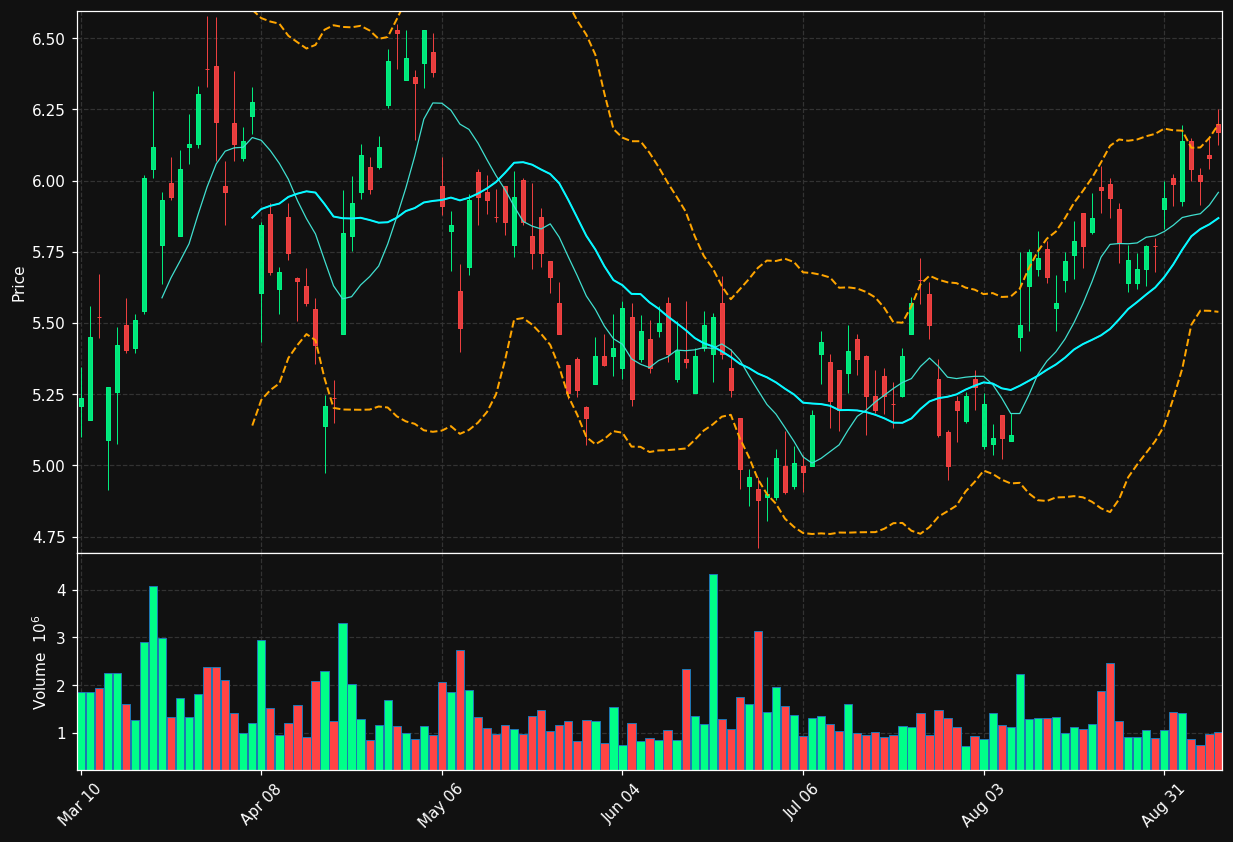Select the 4.75 price axis value
The height and width of the screenshot is (842, 1233).
pos(48,538)
